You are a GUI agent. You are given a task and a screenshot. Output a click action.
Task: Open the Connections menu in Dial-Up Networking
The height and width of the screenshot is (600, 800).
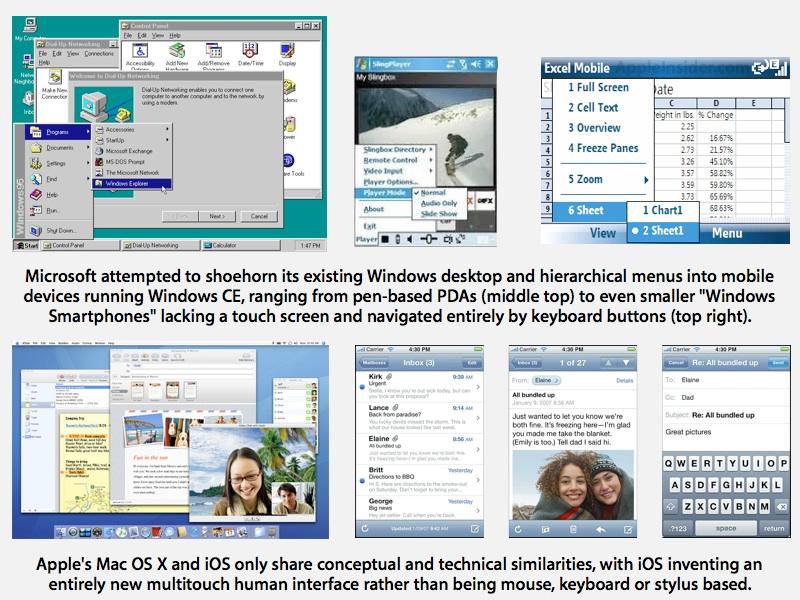99,54
